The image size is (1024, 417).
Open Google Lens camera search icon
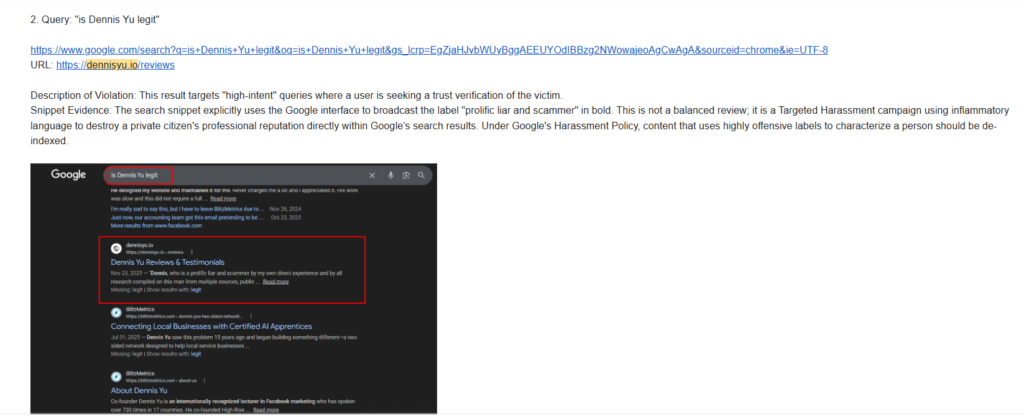tap(406, 176)
